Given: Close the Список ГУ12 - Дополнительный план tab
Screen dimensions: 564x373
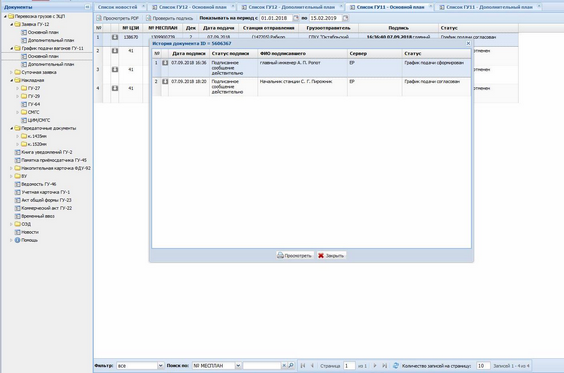Looking at the screenshot, I should [x=341, y=6].
